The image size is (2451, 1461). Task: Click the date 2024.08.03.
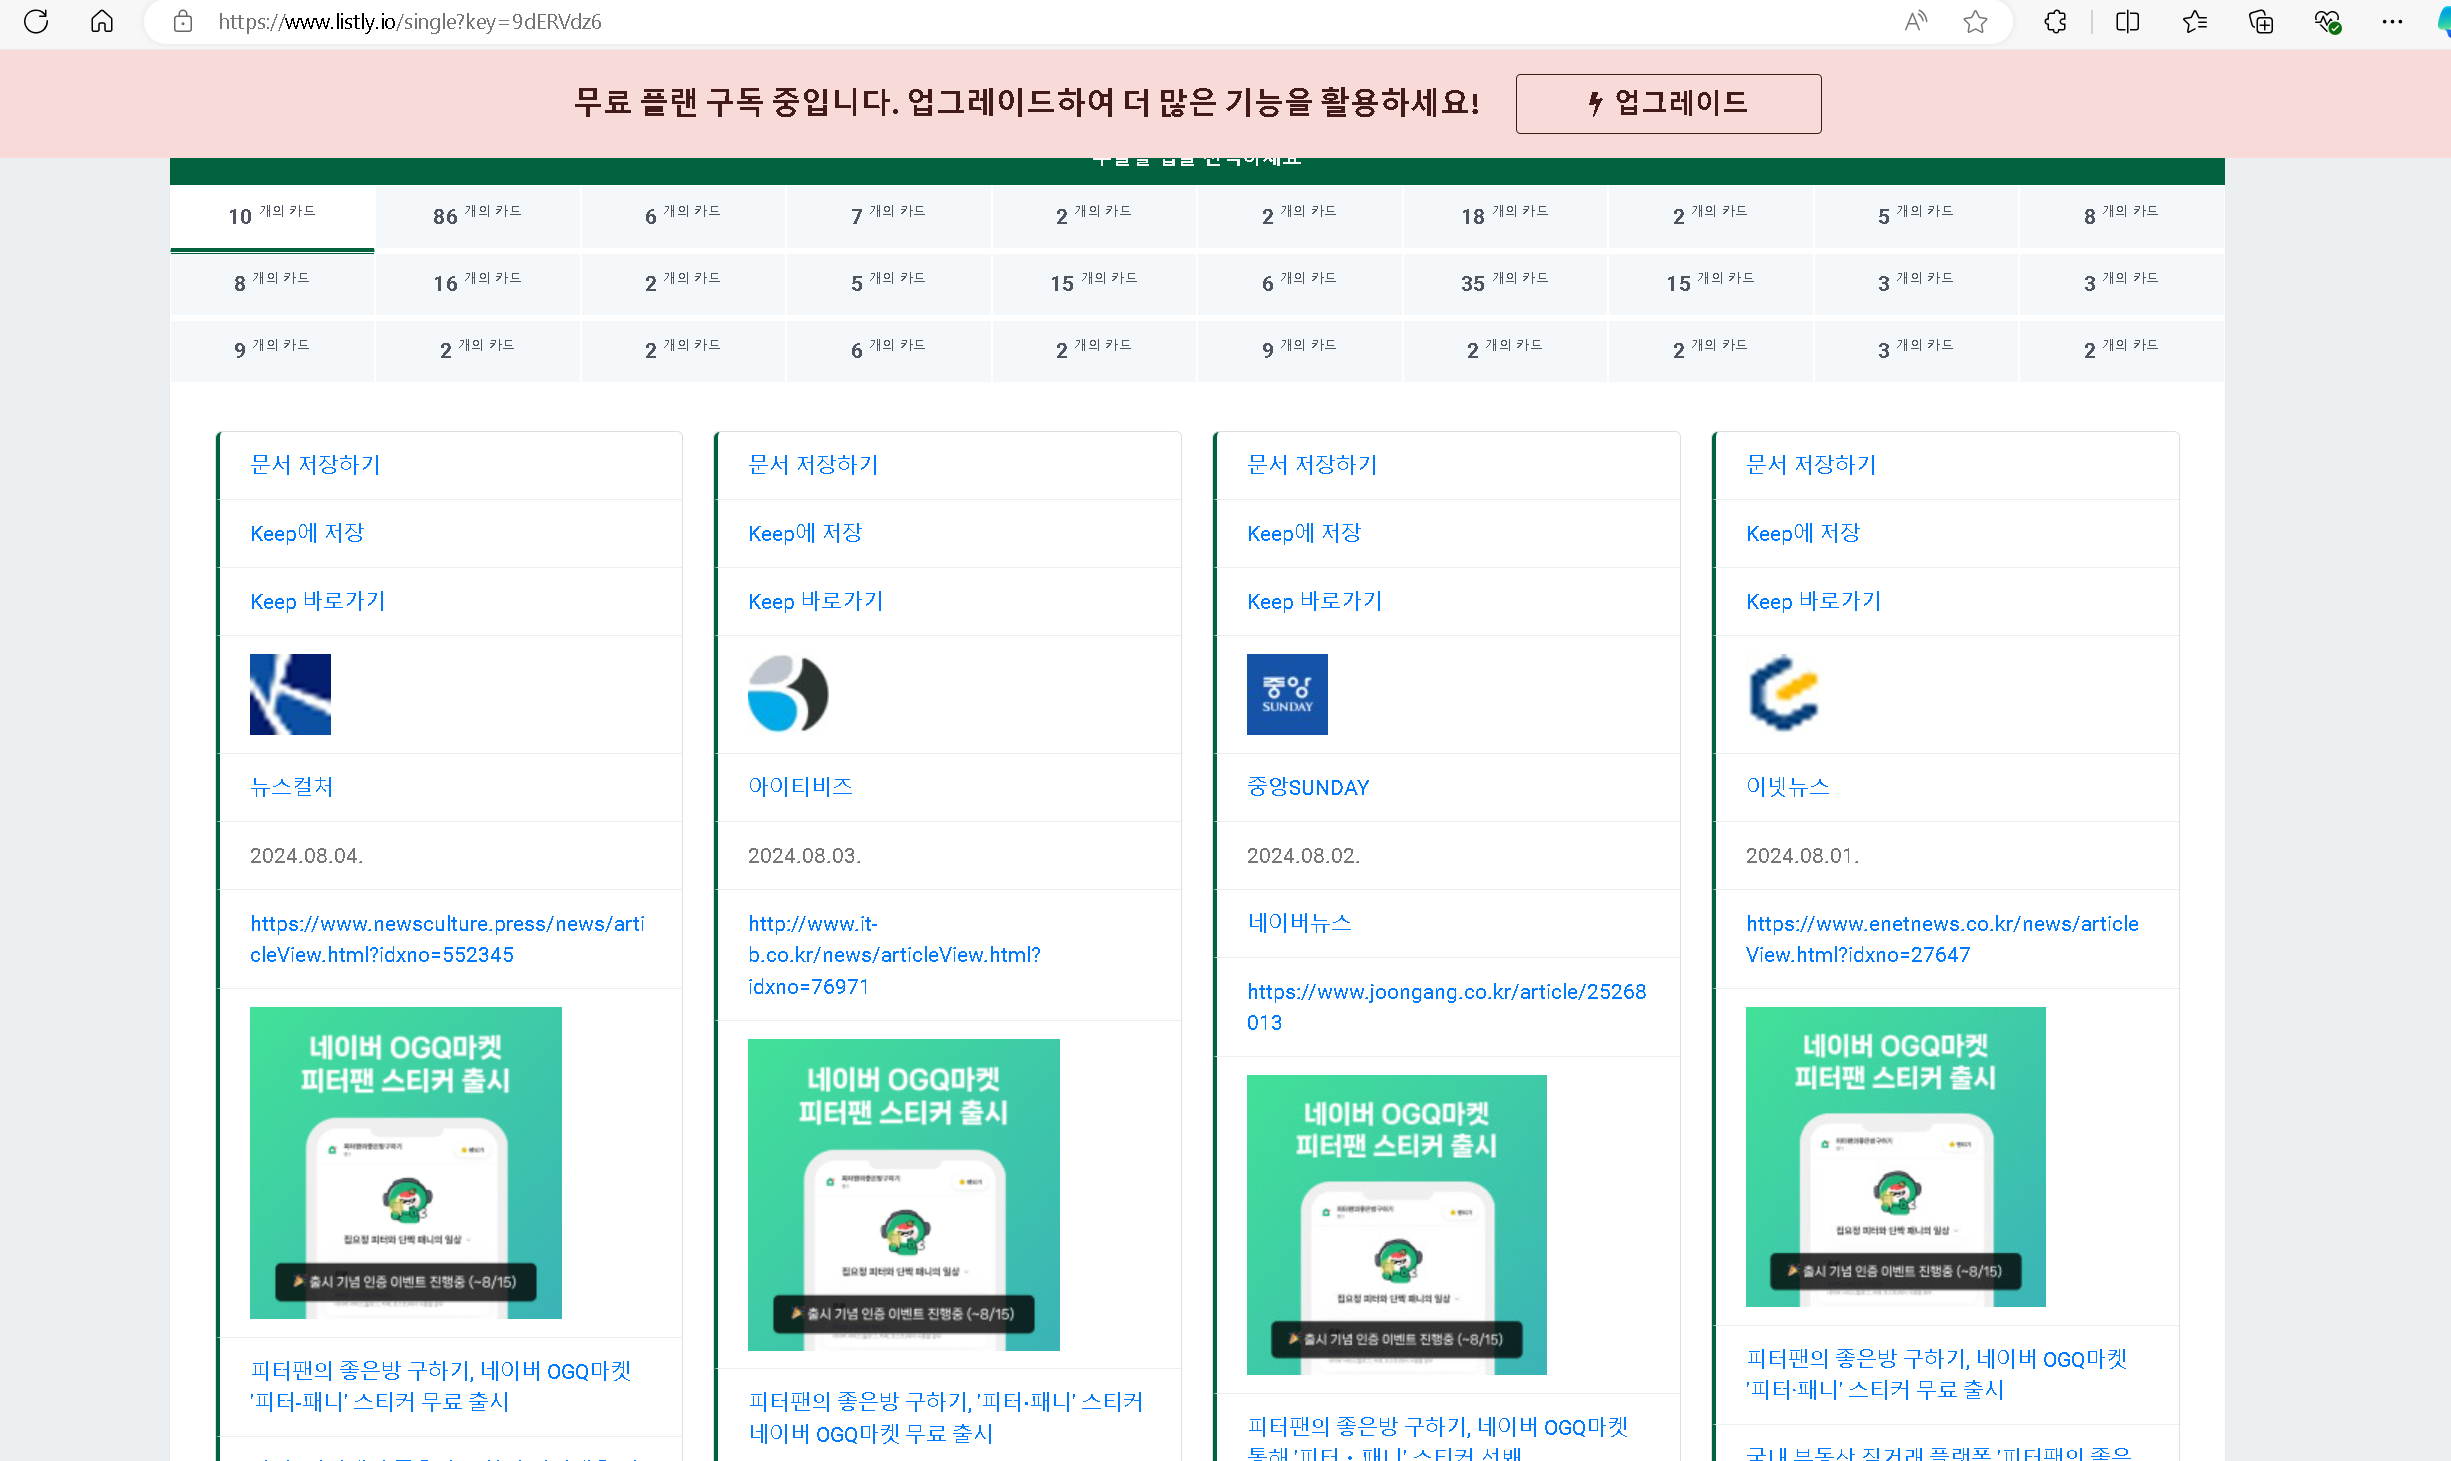pos(804,856)
